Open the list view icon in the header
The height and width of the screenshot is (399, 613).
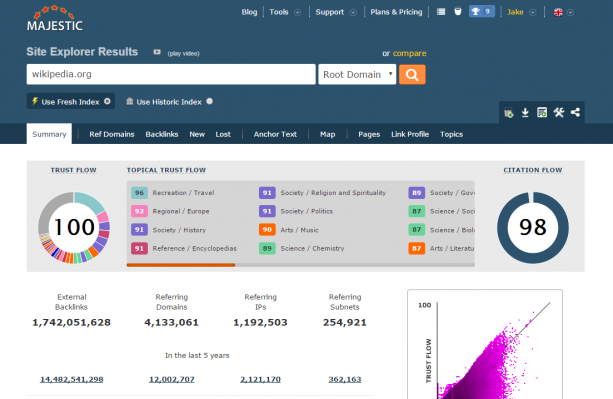(441, 12)
